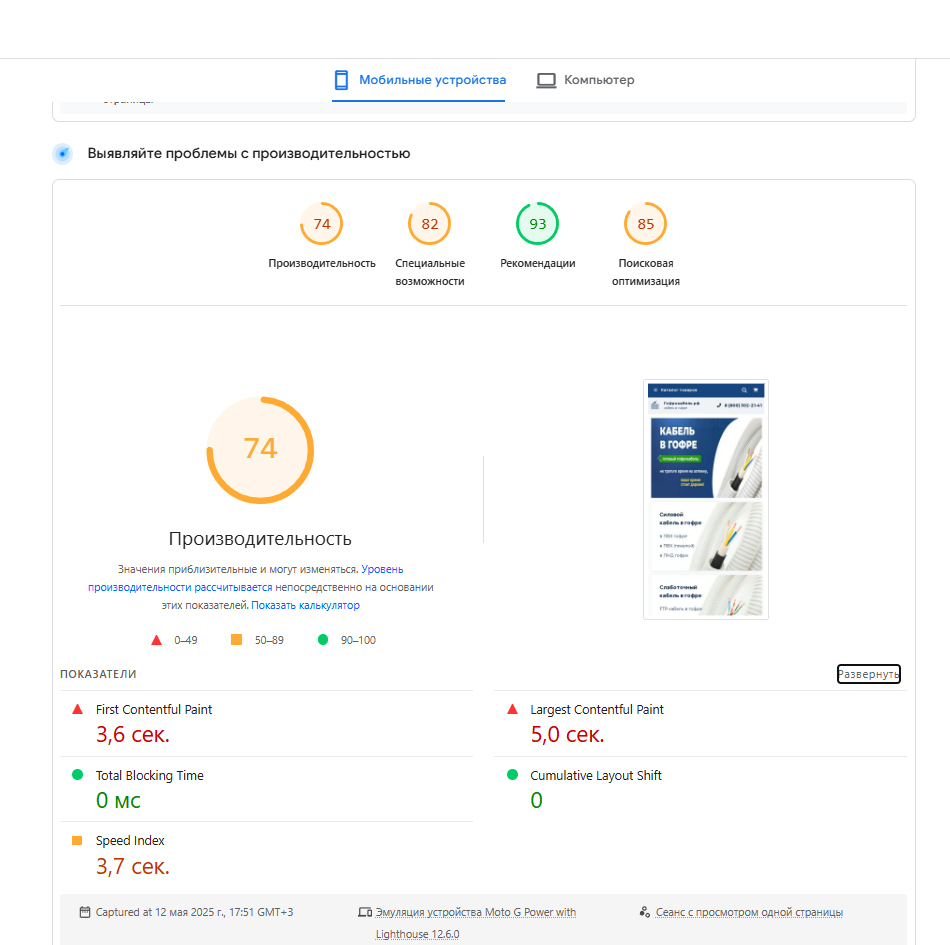Click the large 74 performance gauge
This screenshot has width=950, height=945.
point(260,449)
